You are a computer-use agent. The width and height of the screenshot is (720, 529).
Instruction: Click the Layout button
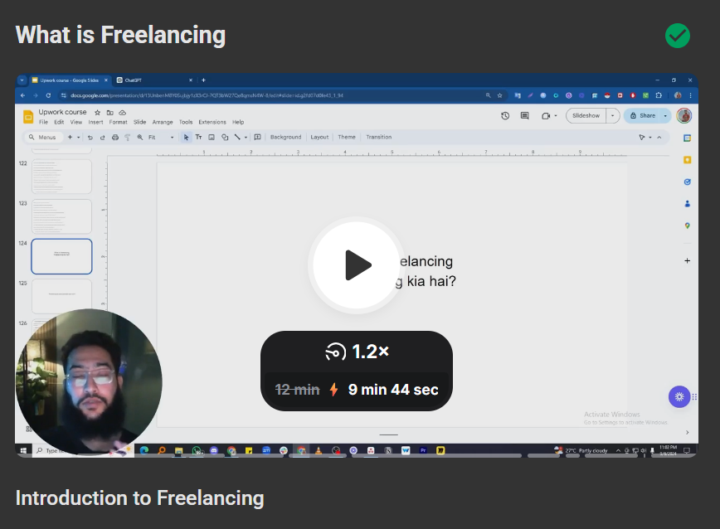pyautogui.click(x=320, y=137)
